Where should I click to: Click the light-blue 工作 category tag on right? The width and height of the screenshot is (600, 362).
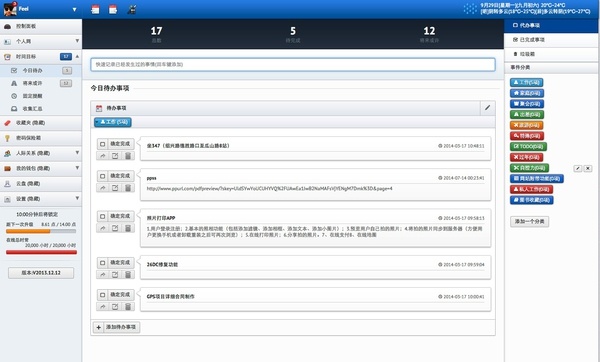point(527,83)
